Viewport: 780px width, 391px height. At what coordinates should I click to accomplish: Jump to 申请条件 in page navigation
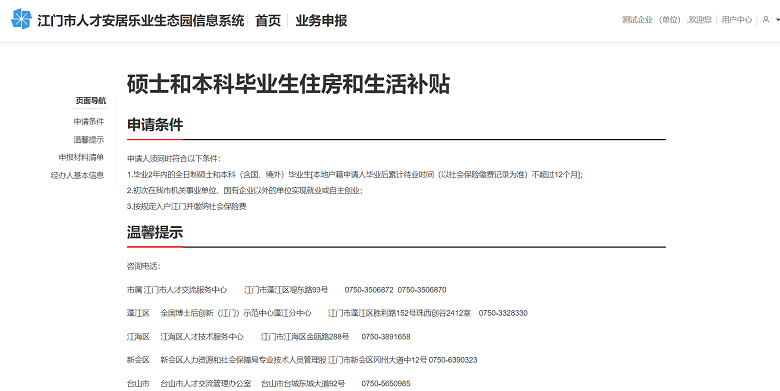pyautogui.click(x=89, y=121)
